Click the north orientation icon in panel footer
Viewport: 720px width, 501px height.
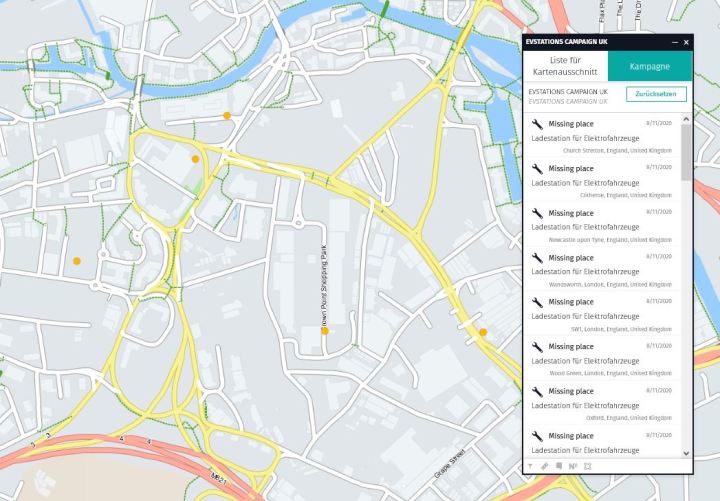[x=573, y=466]
